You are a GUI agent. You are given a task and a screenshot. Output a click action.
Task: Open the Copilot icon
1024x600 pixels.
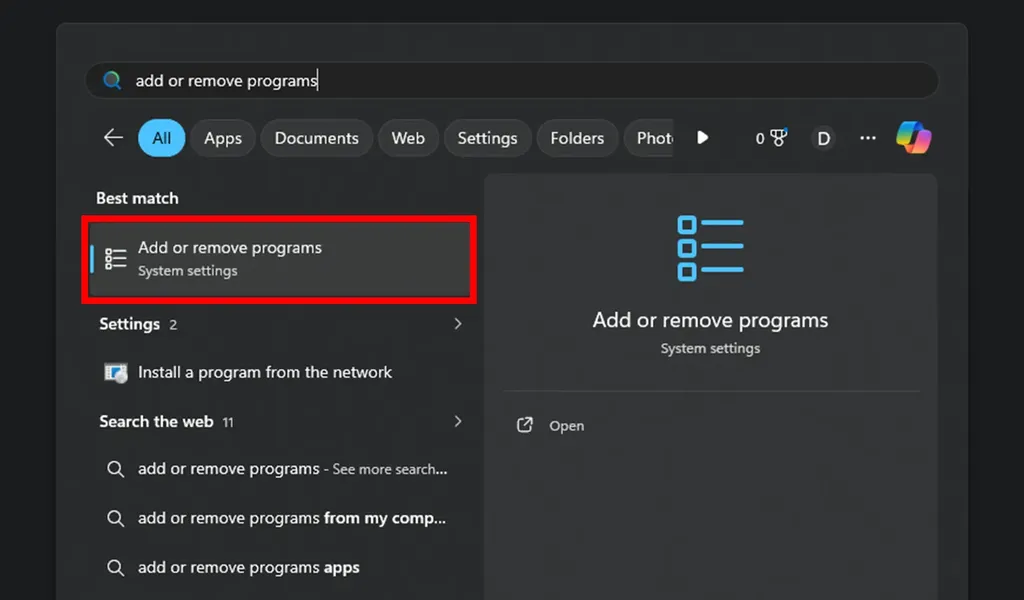tap(913, 138)
